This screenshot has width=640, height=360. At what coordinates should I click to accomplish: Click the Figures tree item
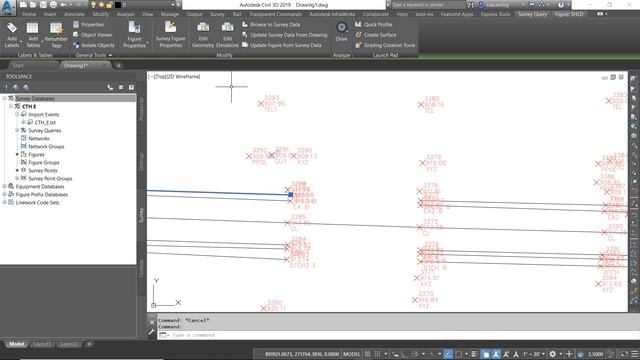pyautogui.click(x=36, y=155)
